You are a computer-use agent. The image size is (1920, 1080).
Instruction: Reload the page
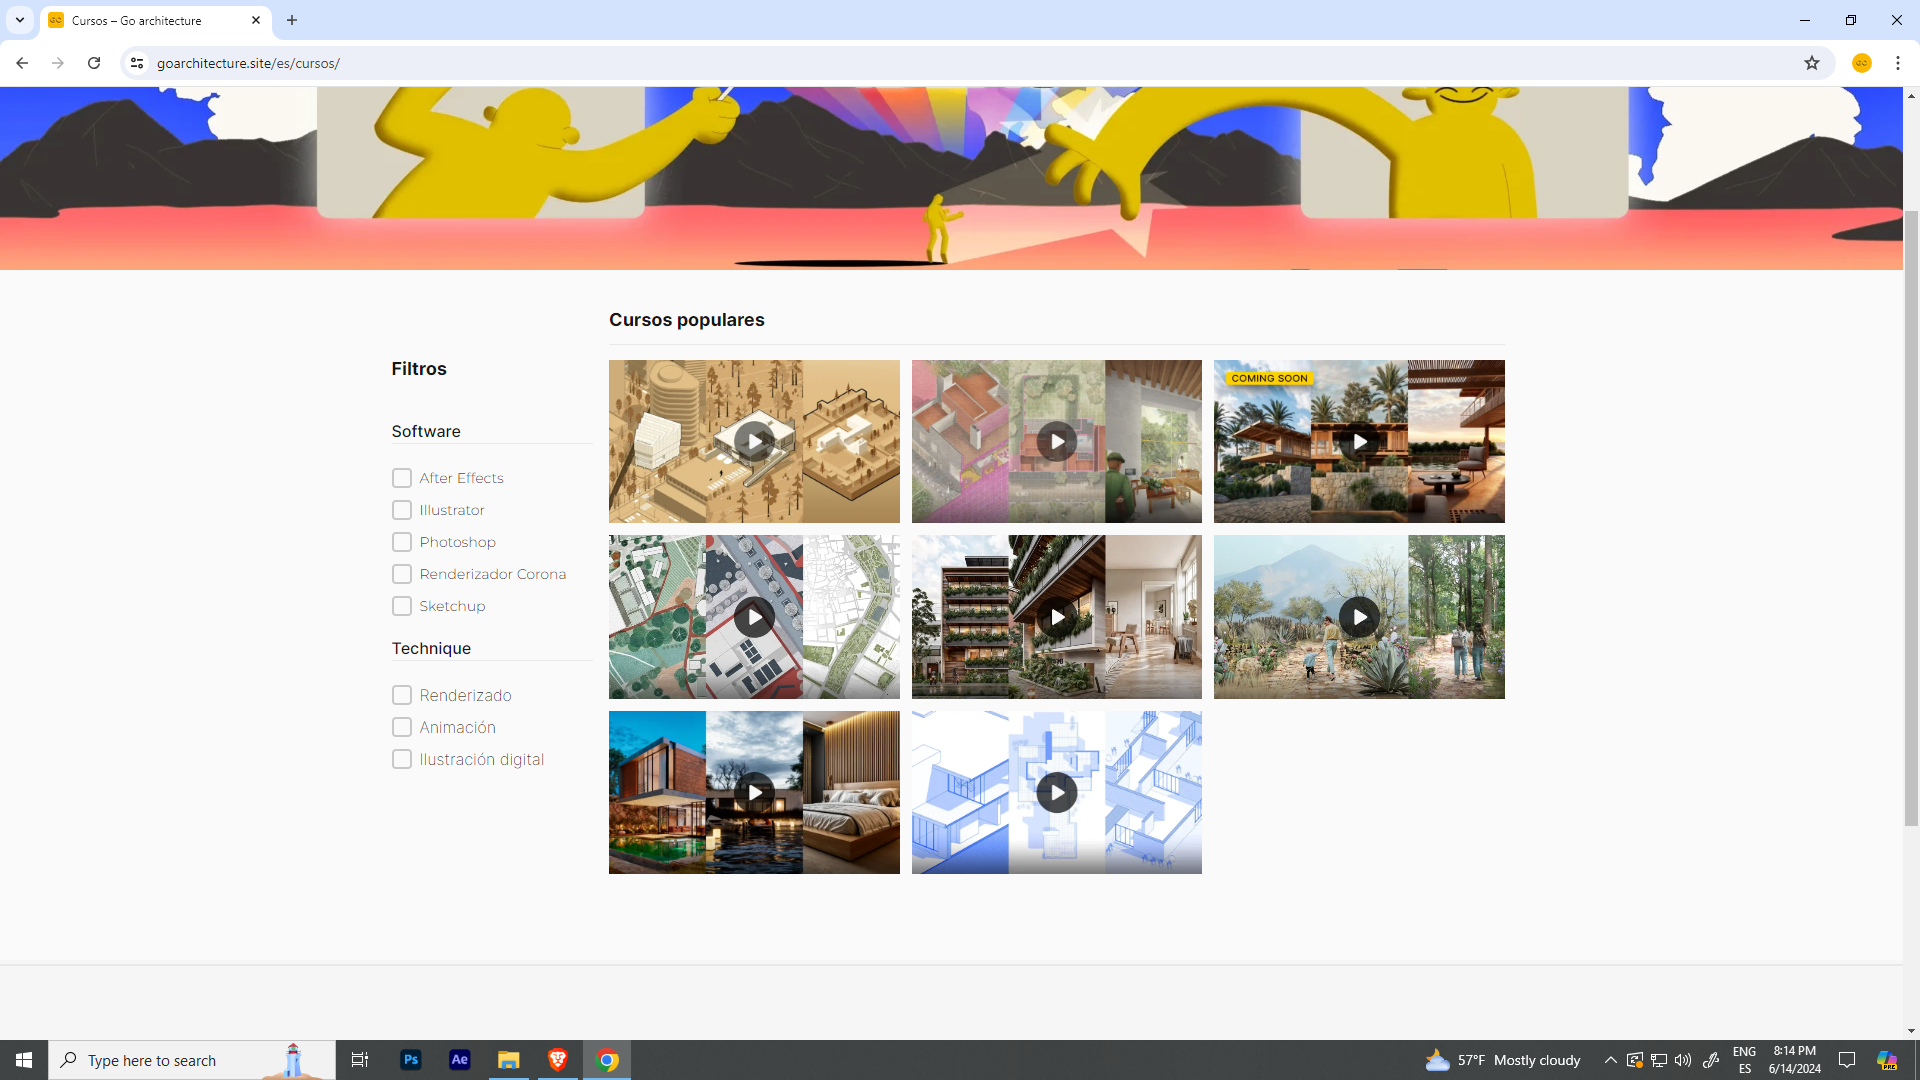click(94, 63)
